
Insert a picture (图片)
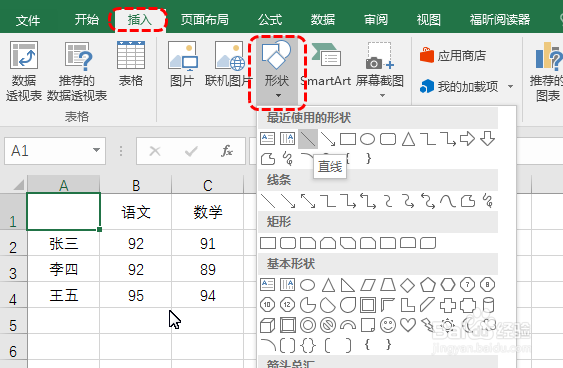(182, 64)
